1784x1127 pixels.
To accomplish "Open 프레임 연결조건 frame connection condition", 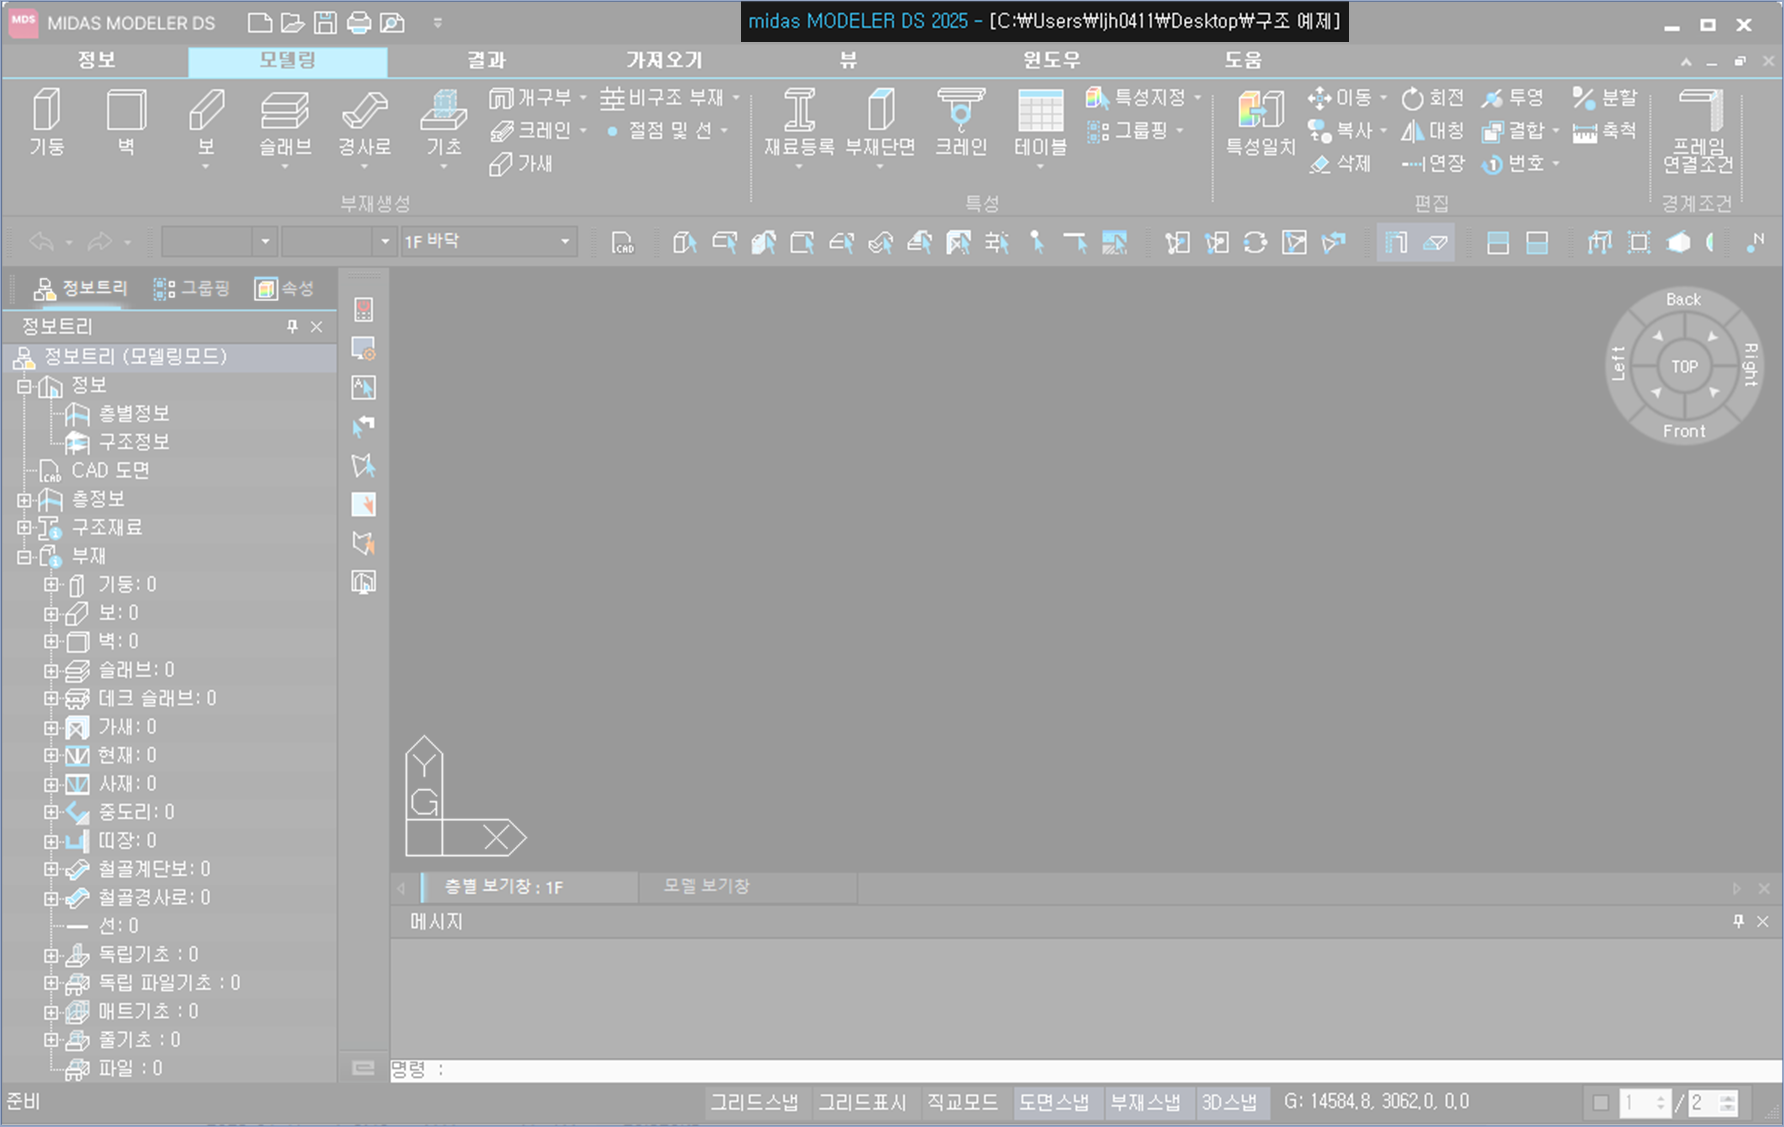I will 1698,130.
